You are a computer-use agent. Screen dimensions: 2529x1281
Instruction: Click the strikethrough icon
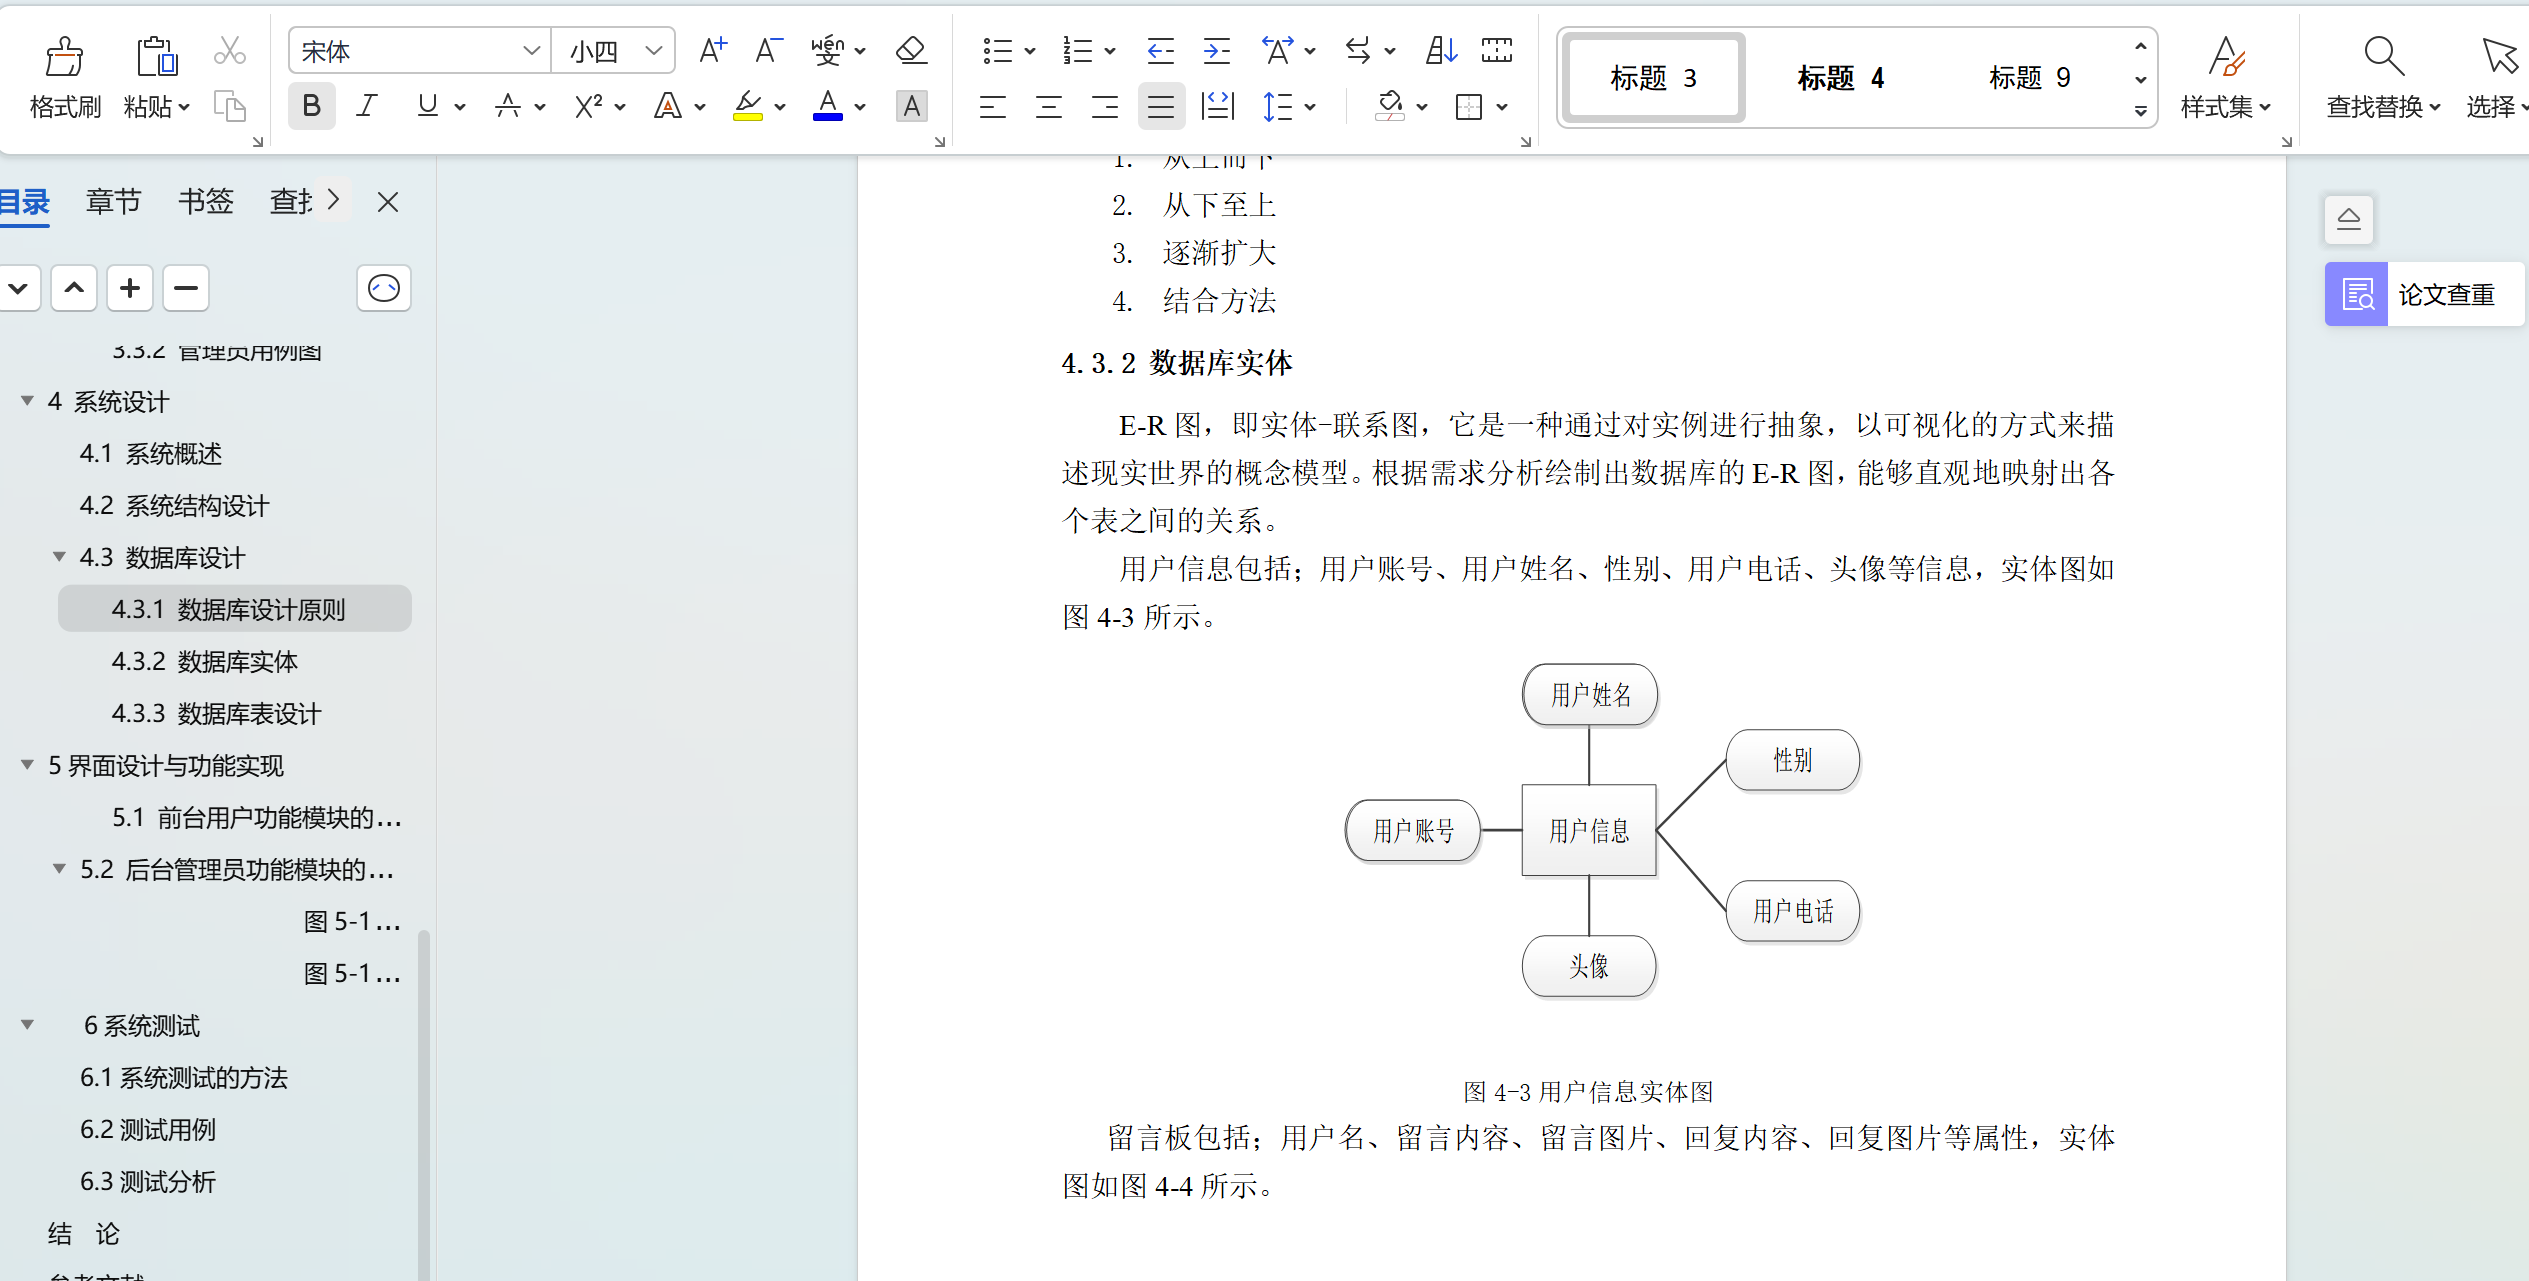[508, 106]
